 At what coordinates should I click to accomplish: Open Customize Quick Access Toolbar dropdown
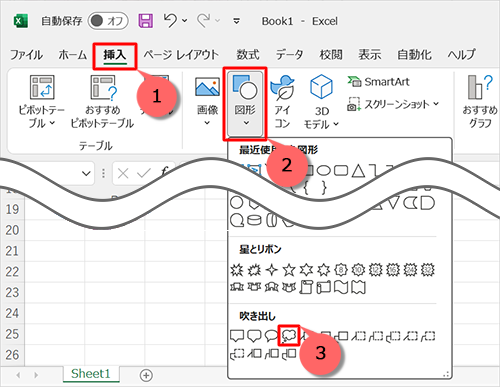click(x=236, y=21)
